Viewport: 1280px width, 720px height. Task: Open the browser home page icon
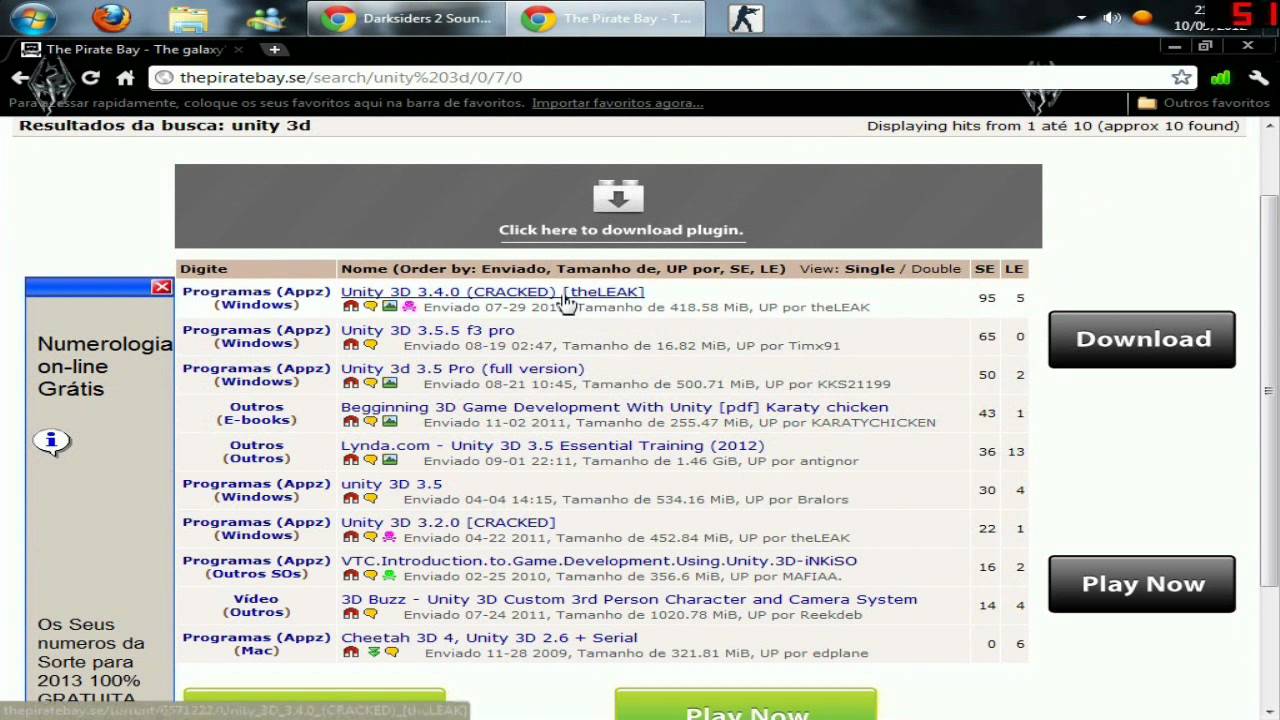coord(125,77)
